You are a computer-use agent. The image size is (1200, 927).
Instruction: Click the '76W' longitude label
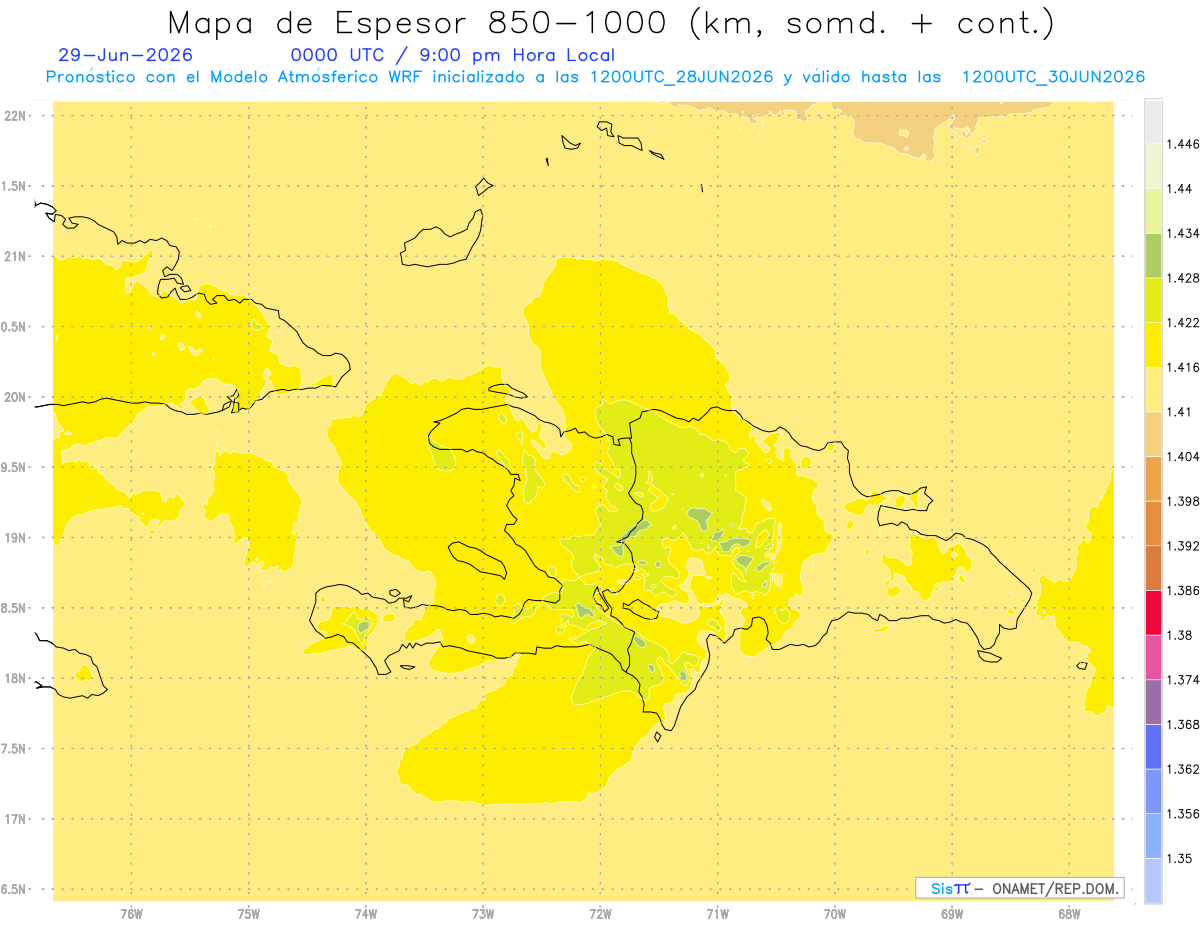pos(131,913)
